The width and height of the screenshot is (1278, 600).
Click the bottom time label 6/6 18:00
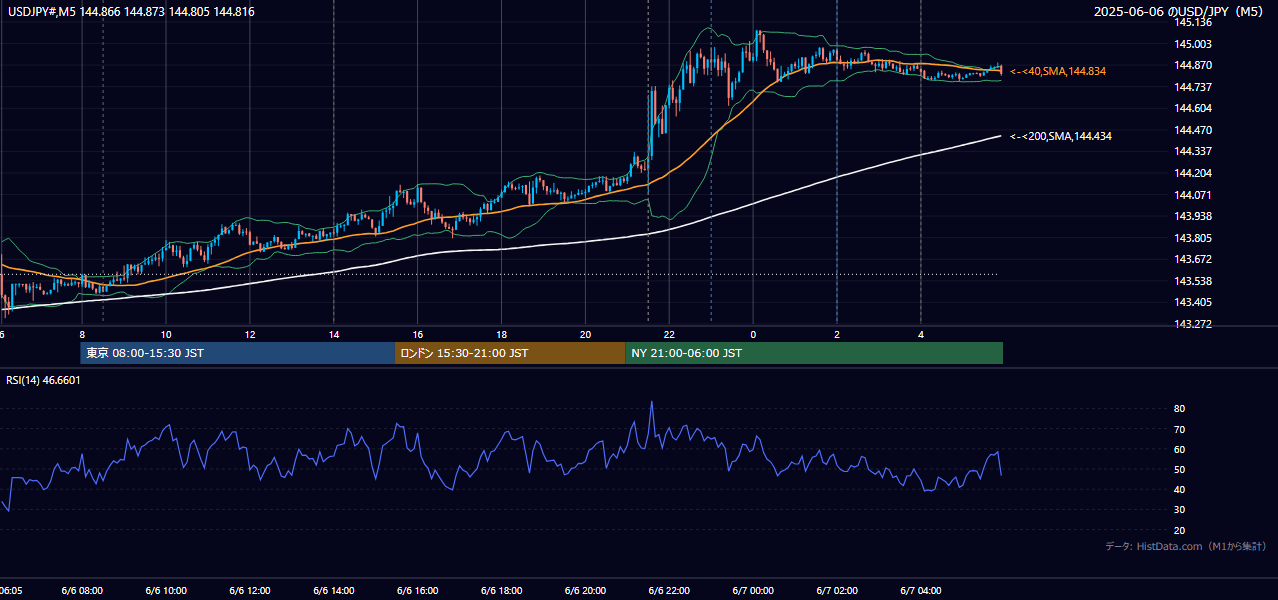[502, 591]
